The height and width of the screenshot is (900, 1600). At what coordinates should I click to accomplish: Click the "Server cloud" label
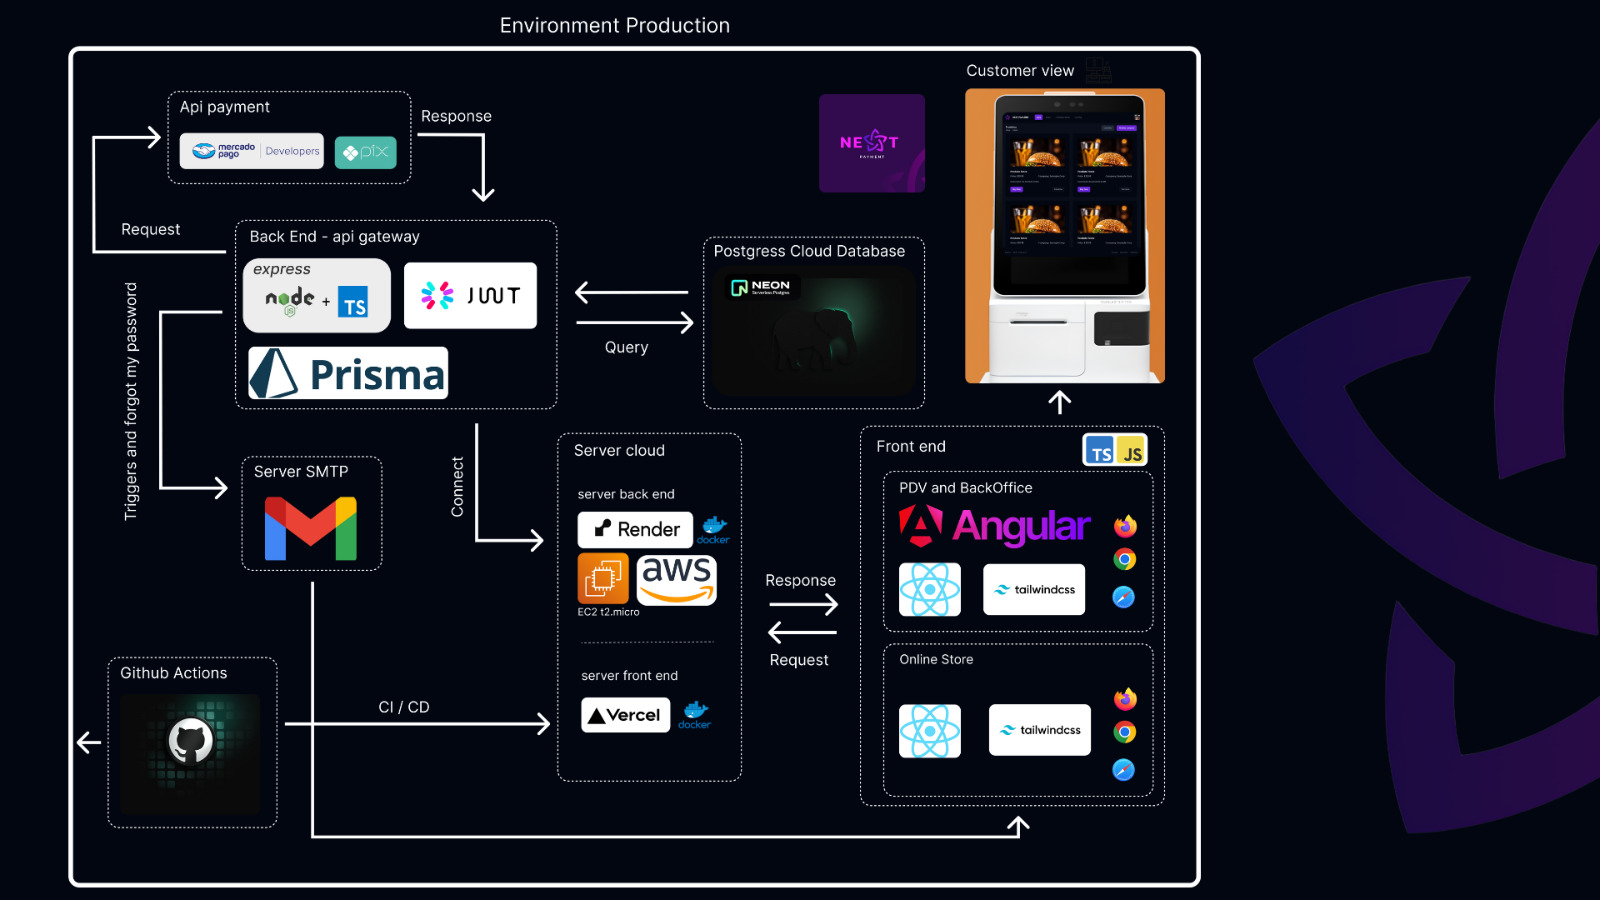point(619,451)
